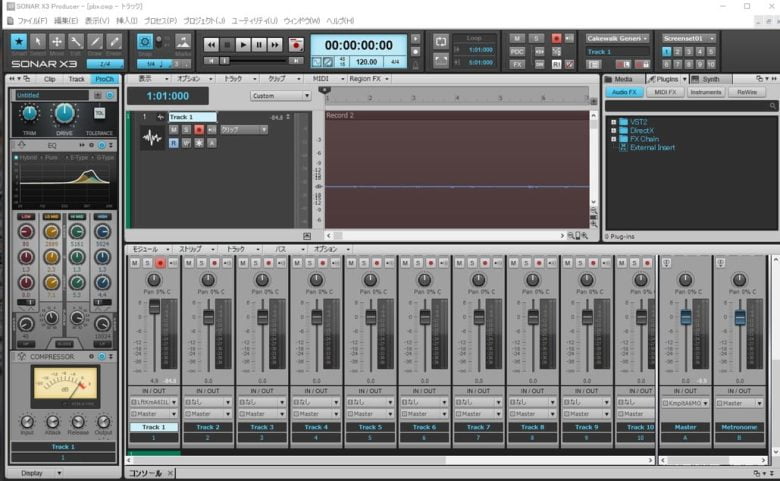Click the Track 1 name field
Image resolution: width=780 pixels, height=481 pixels.
pos(193,117)
